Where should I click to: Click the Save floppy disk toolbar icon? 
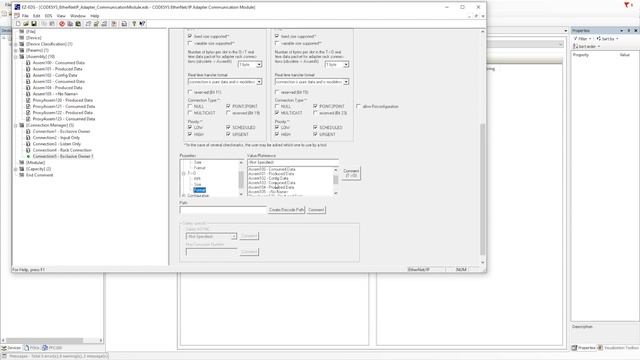click(34, 24)
